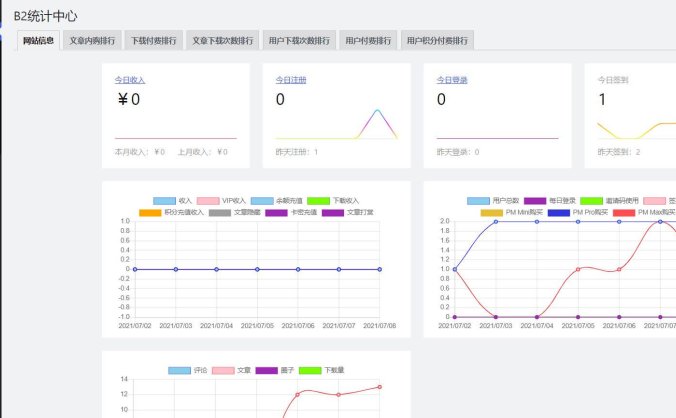
Task: Open the 今日注册 link
Action: pos(291,79)
